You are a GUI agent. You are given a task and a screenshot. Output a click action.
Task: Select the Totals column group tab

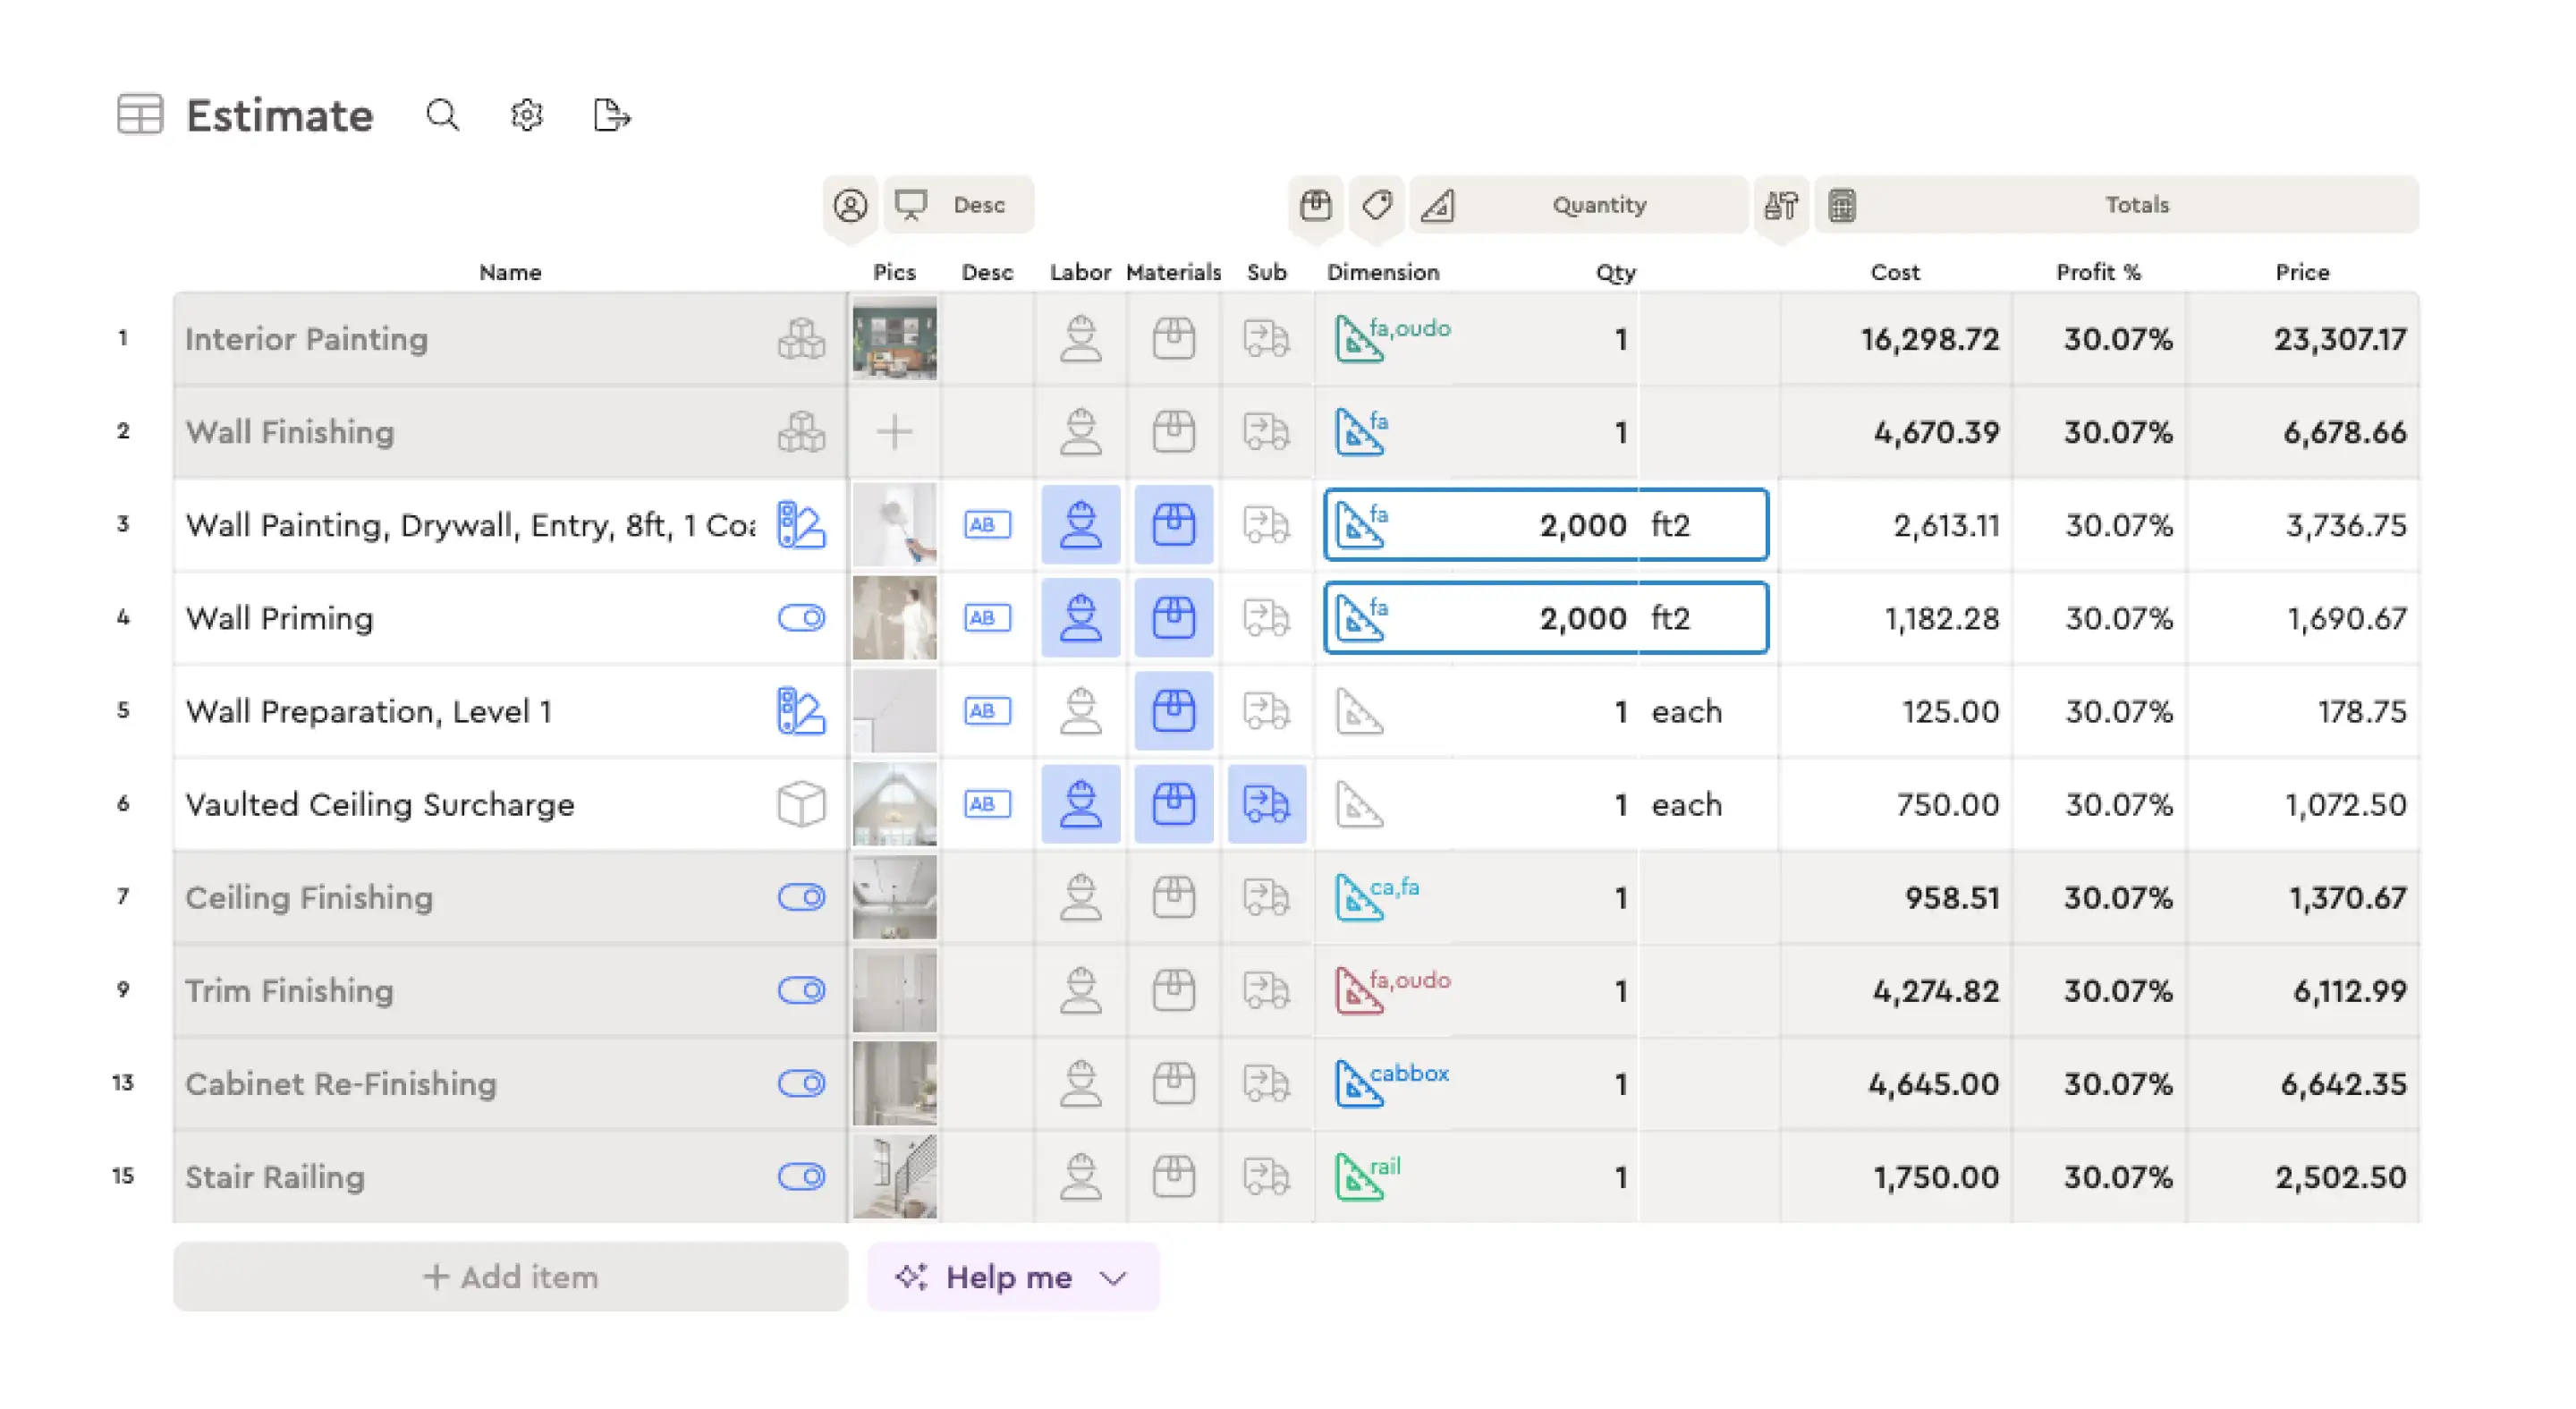point(2117,205)
